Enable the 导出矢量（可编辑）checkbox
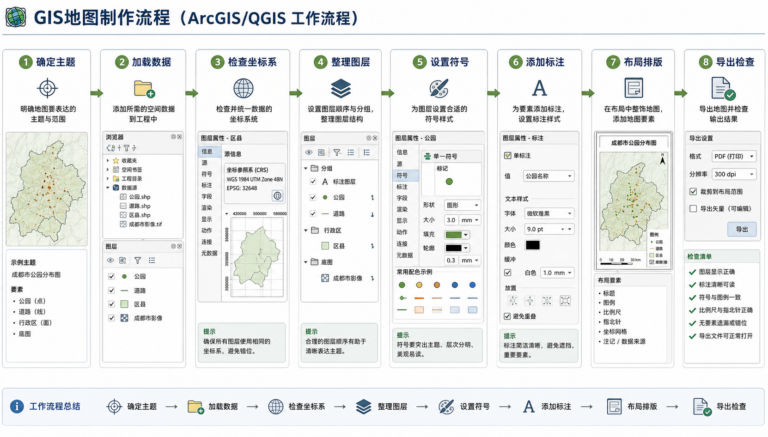This screenshot has height=437, width=768. [x=693, y=209]
